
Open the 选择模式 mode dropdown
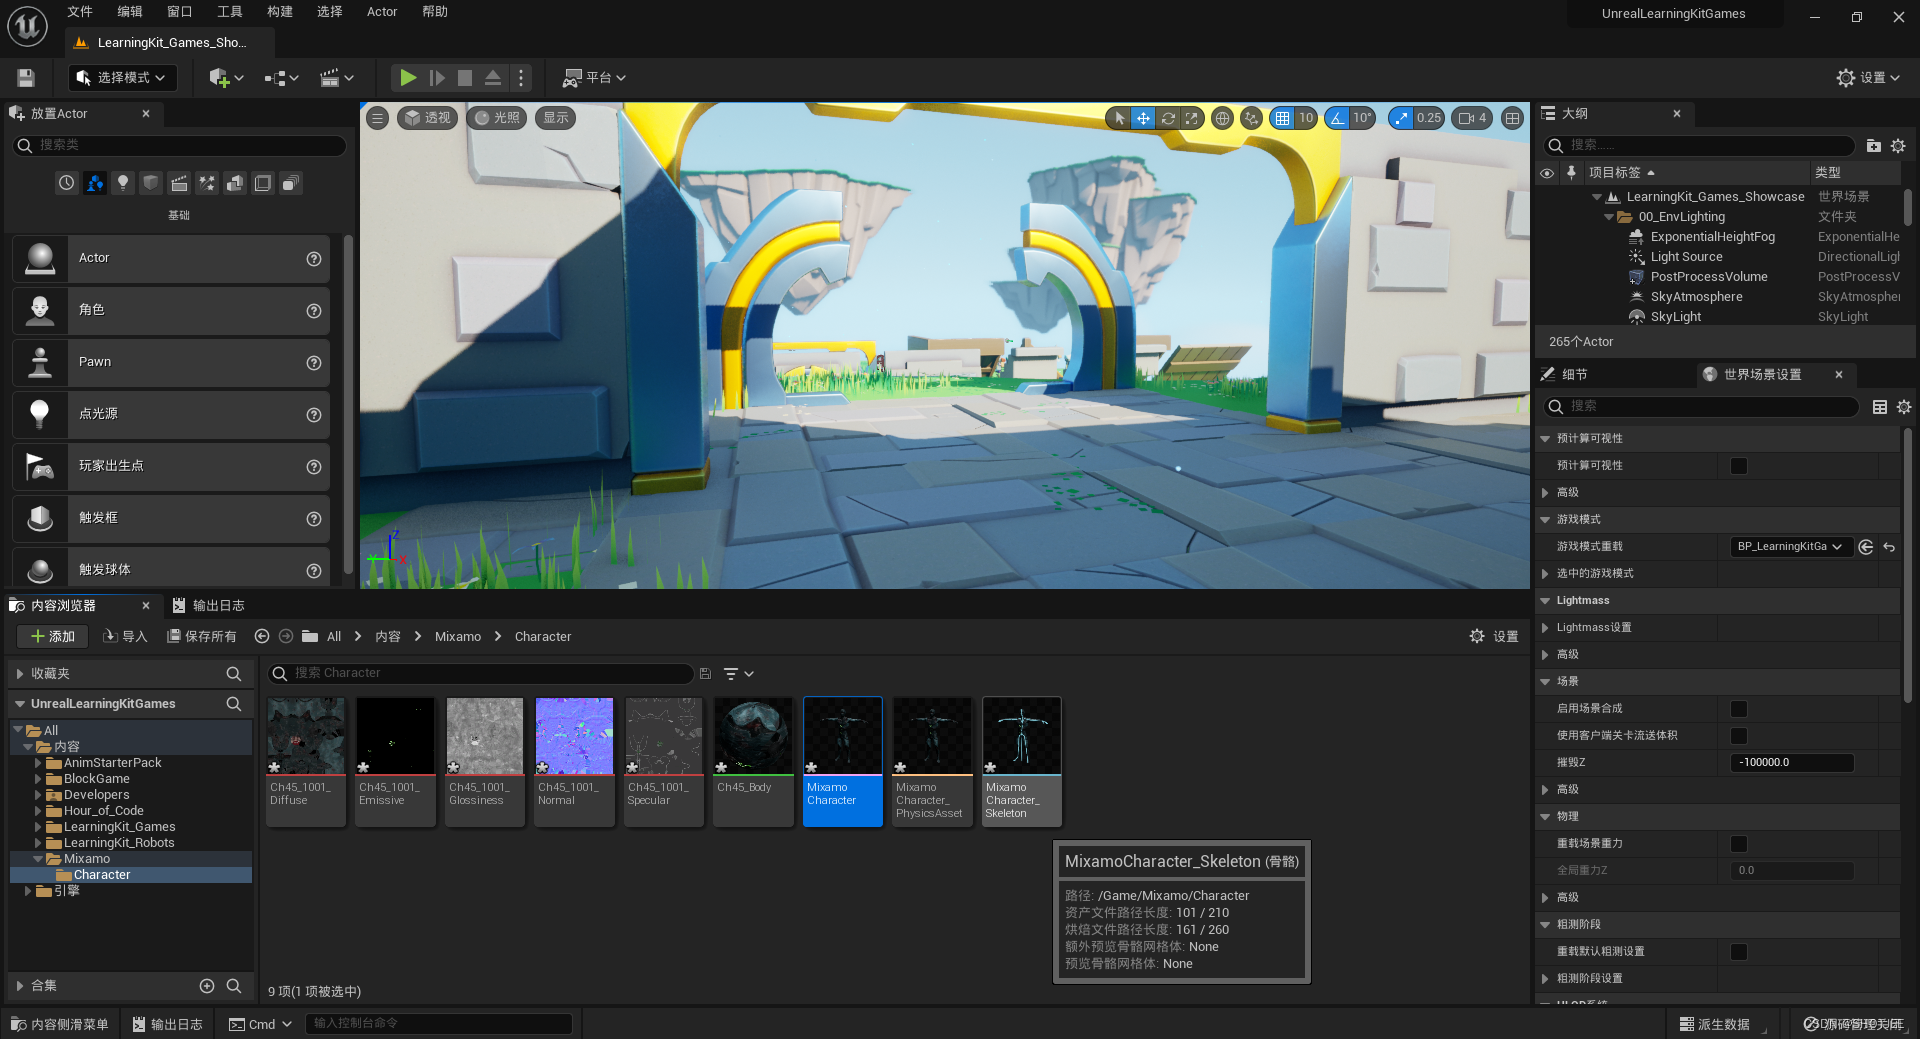(x=122, y=78)
